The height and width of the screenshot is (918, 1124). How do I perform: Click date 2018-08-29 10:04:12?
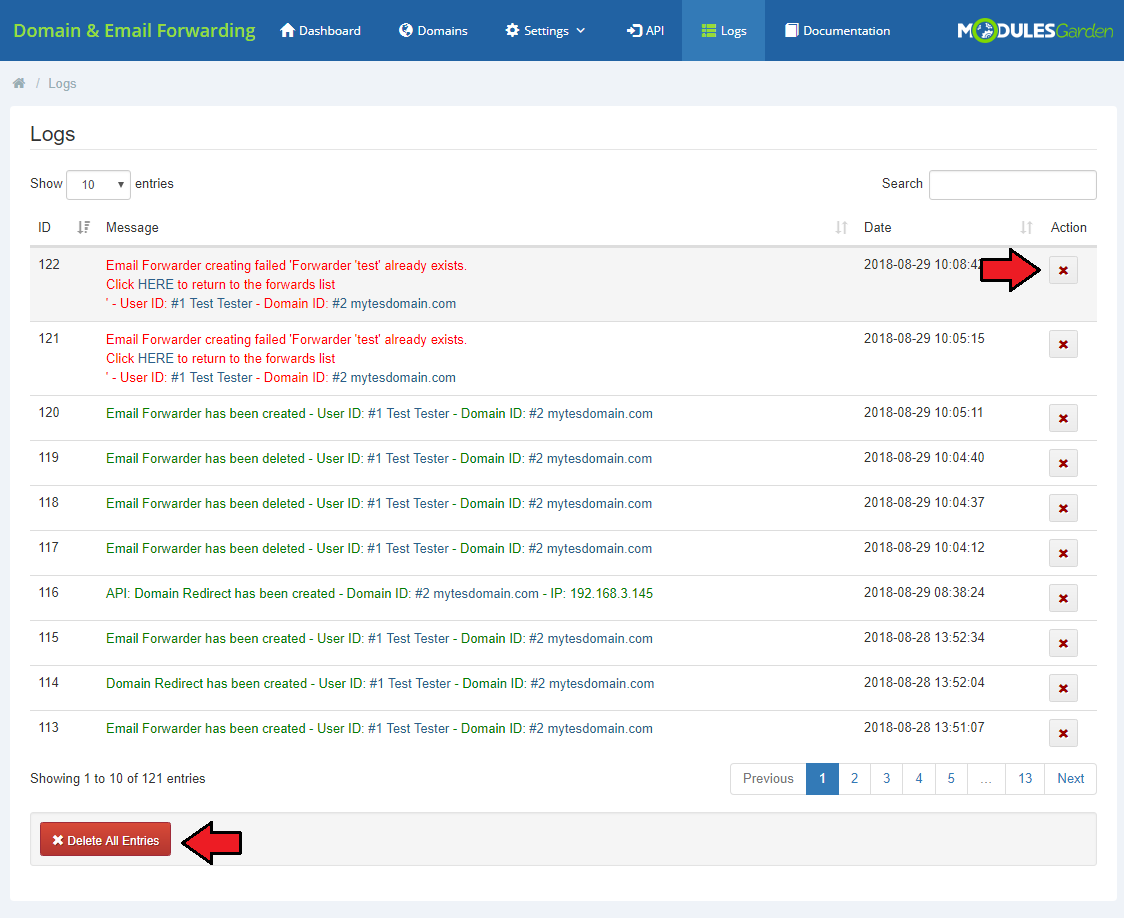pyautogui.click(x=924, y=548)
